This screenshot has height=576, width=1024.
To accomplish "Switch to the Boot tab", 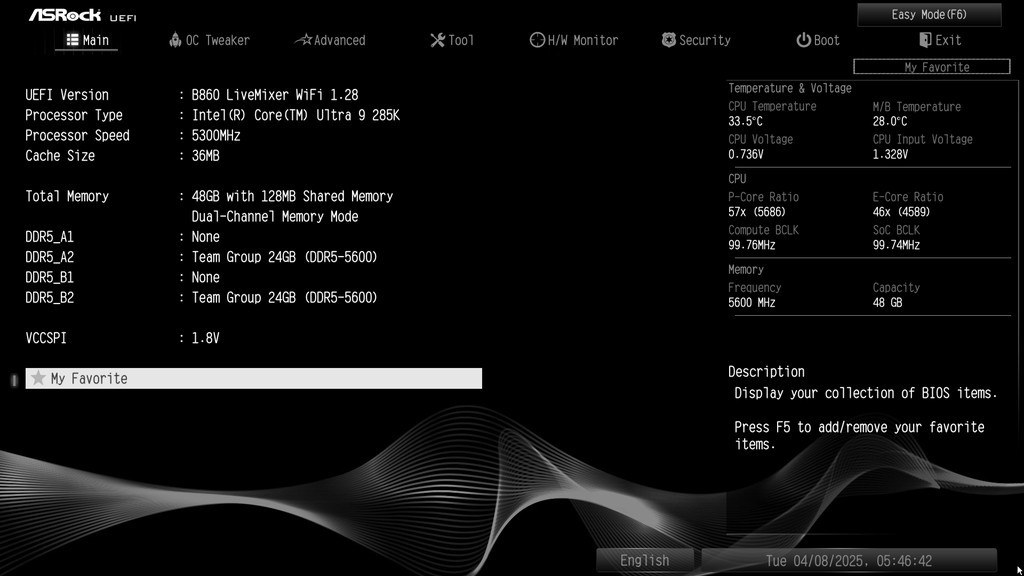I will [x=817, y=40].
